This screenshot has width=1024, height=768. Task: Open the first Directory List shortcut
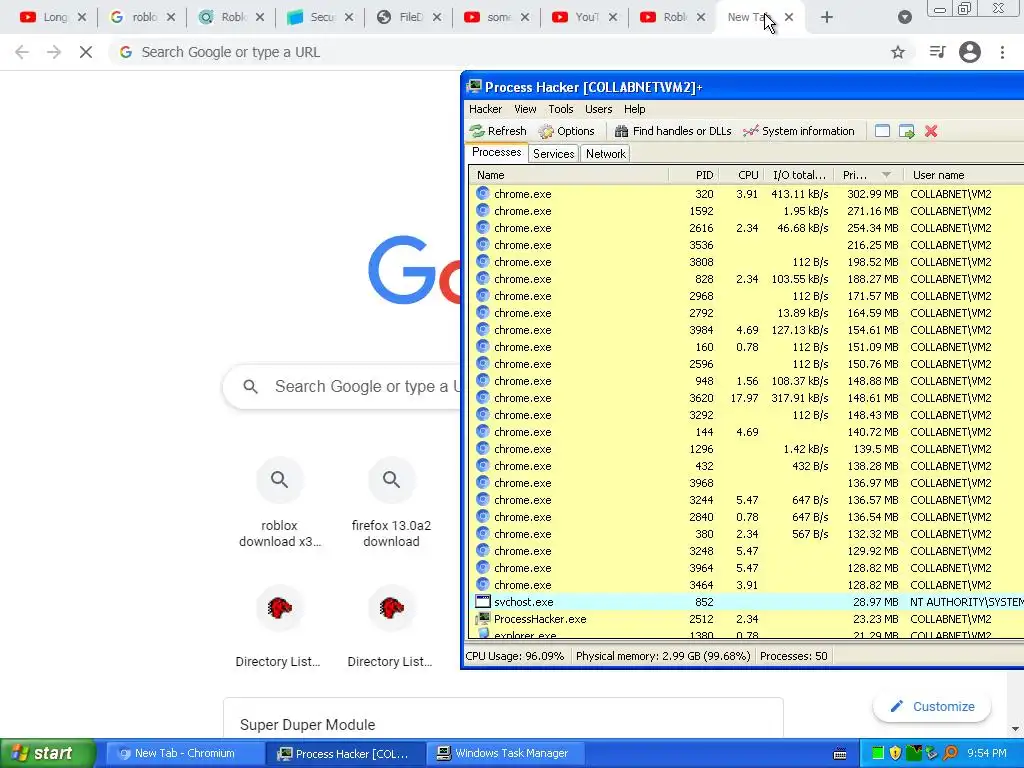pos(278,627)
